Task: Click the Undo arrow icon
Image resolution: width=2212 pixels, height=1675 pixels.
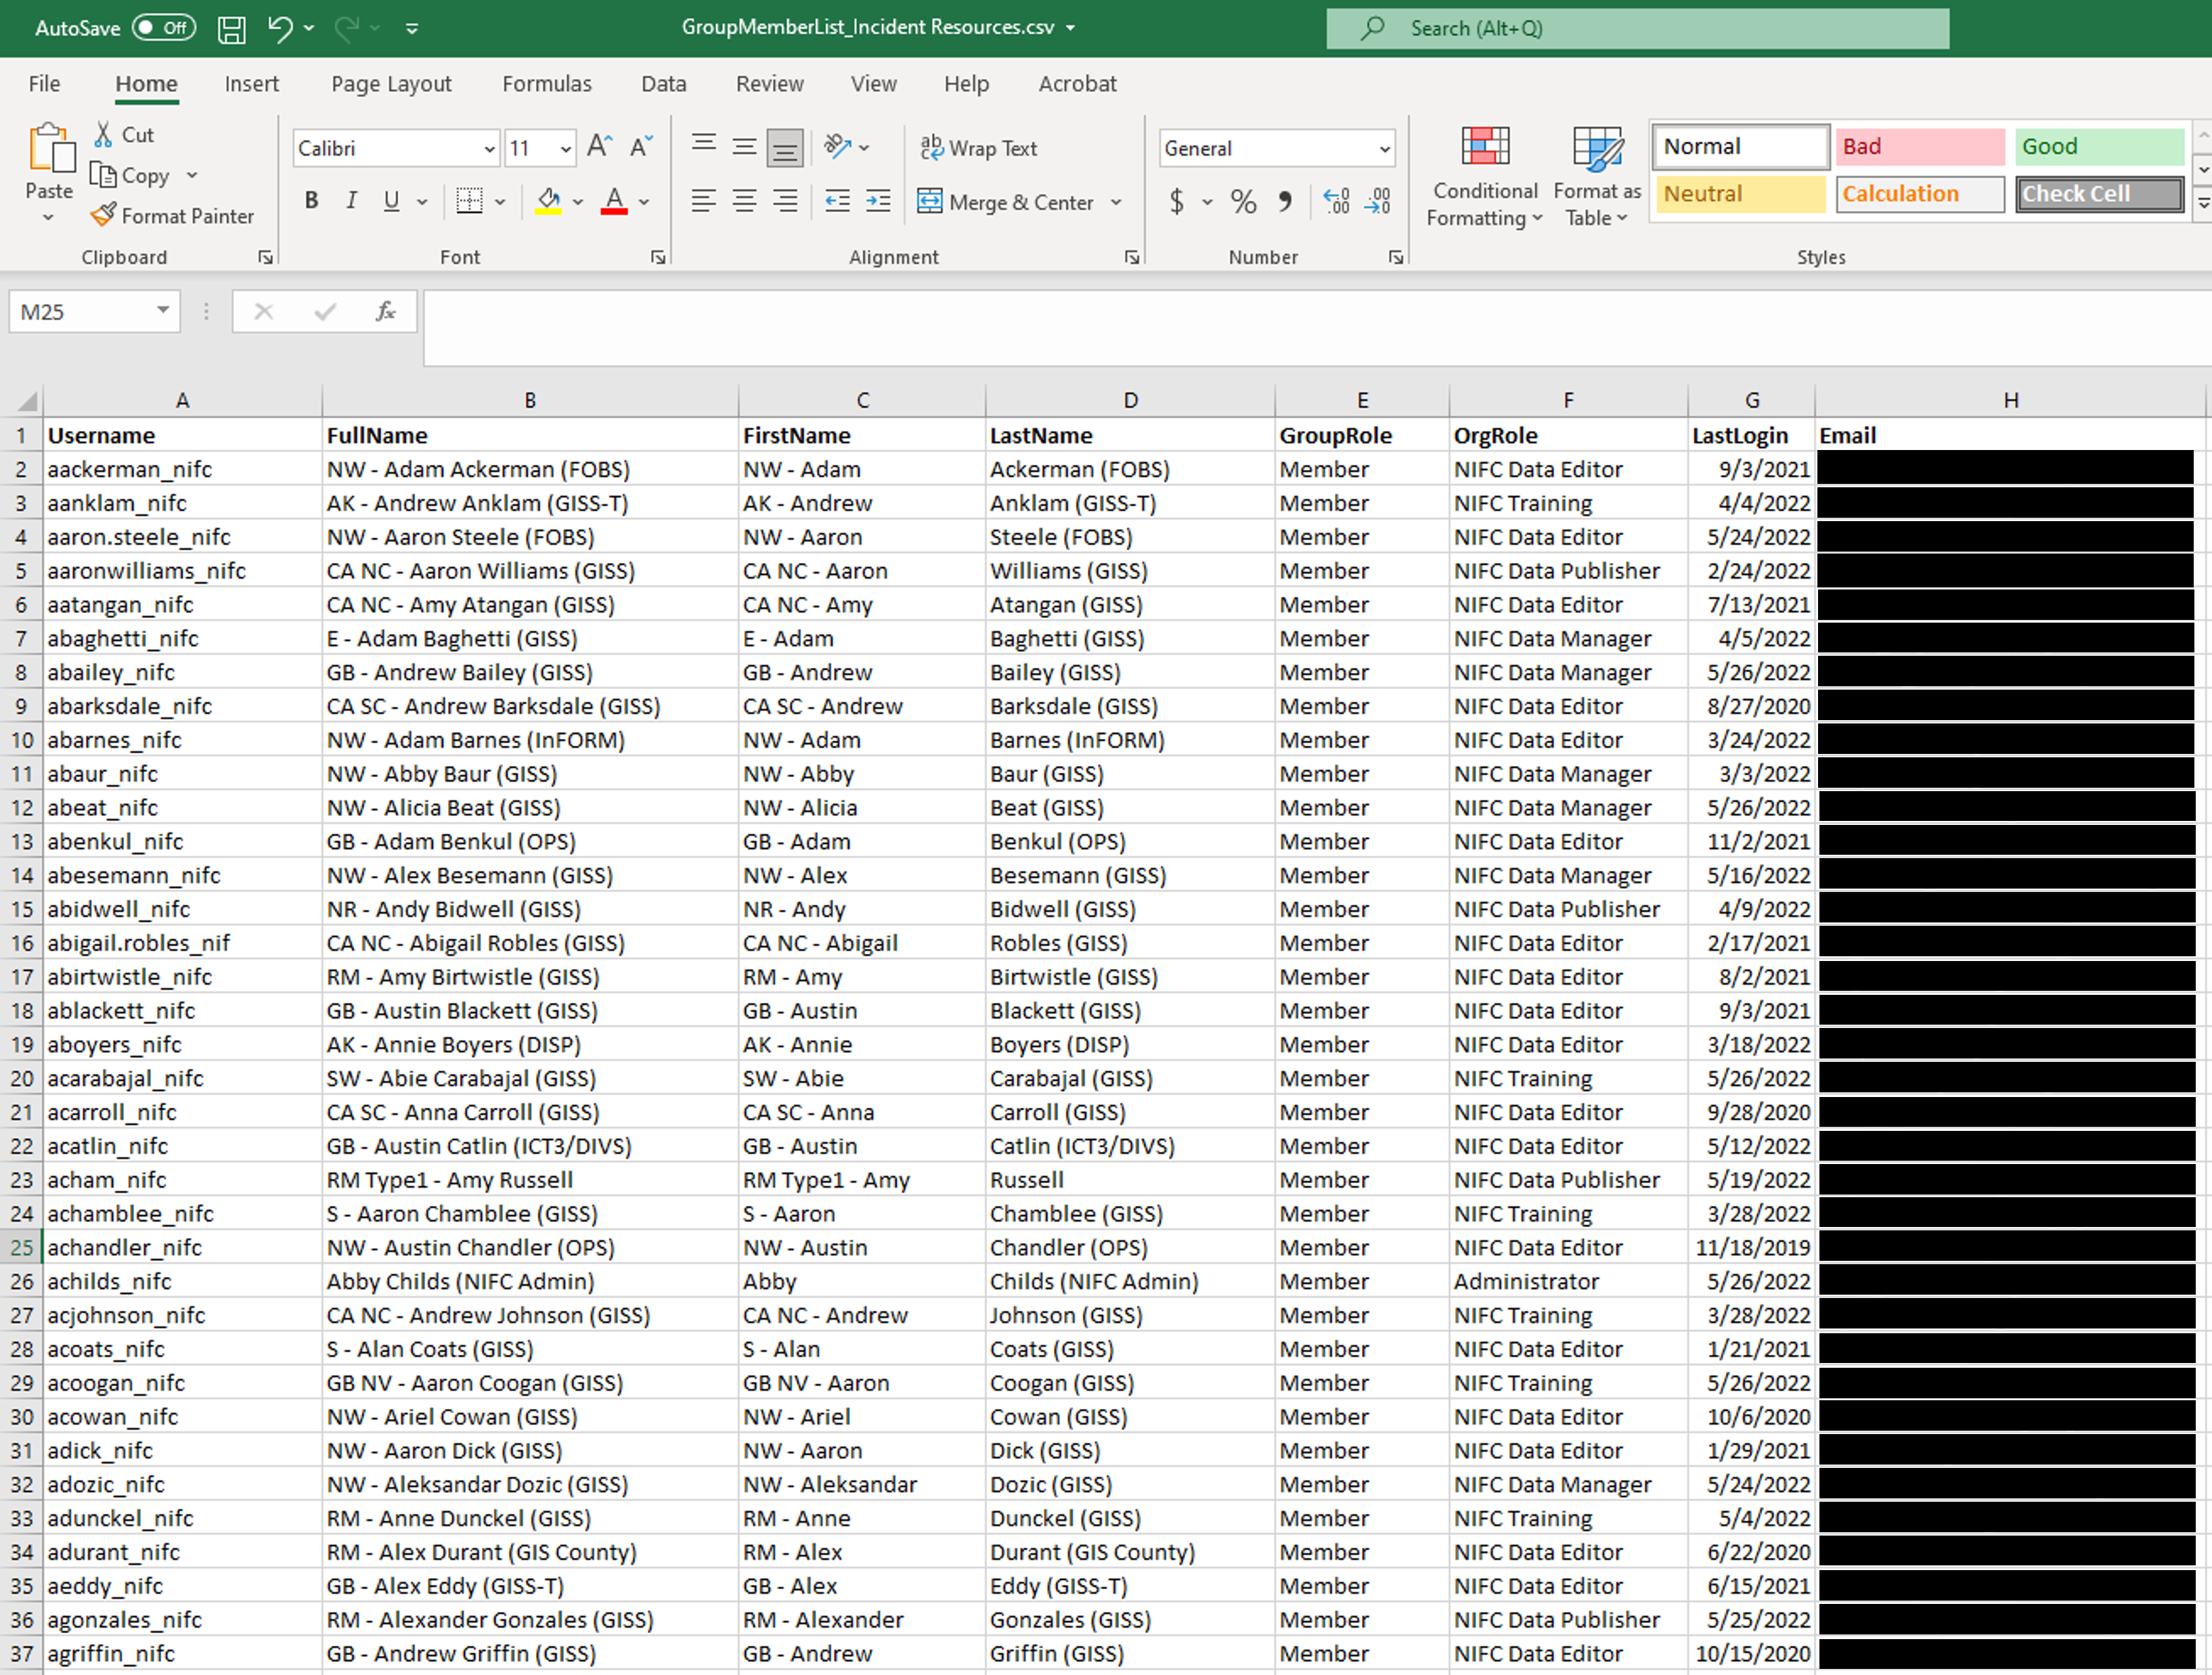Action: (x=279, y=28)
